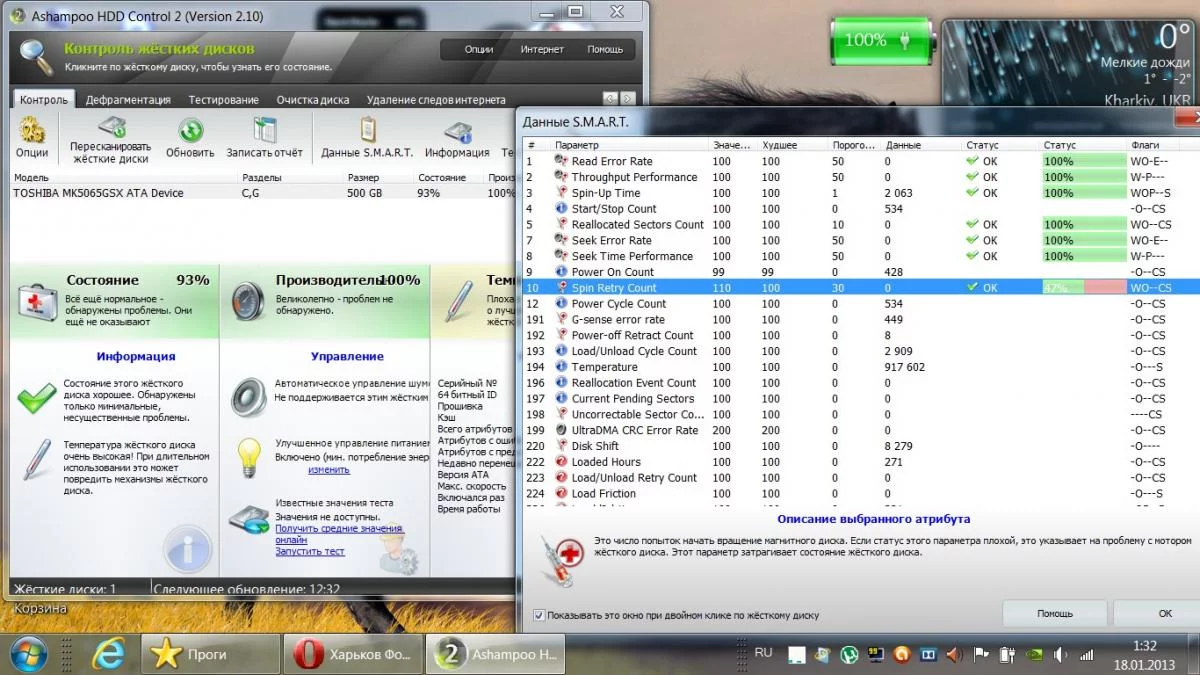Click the Запустить тест link
Image resolution: width=1200 pixels, height=675 pixels.
(x=310, y=551)
